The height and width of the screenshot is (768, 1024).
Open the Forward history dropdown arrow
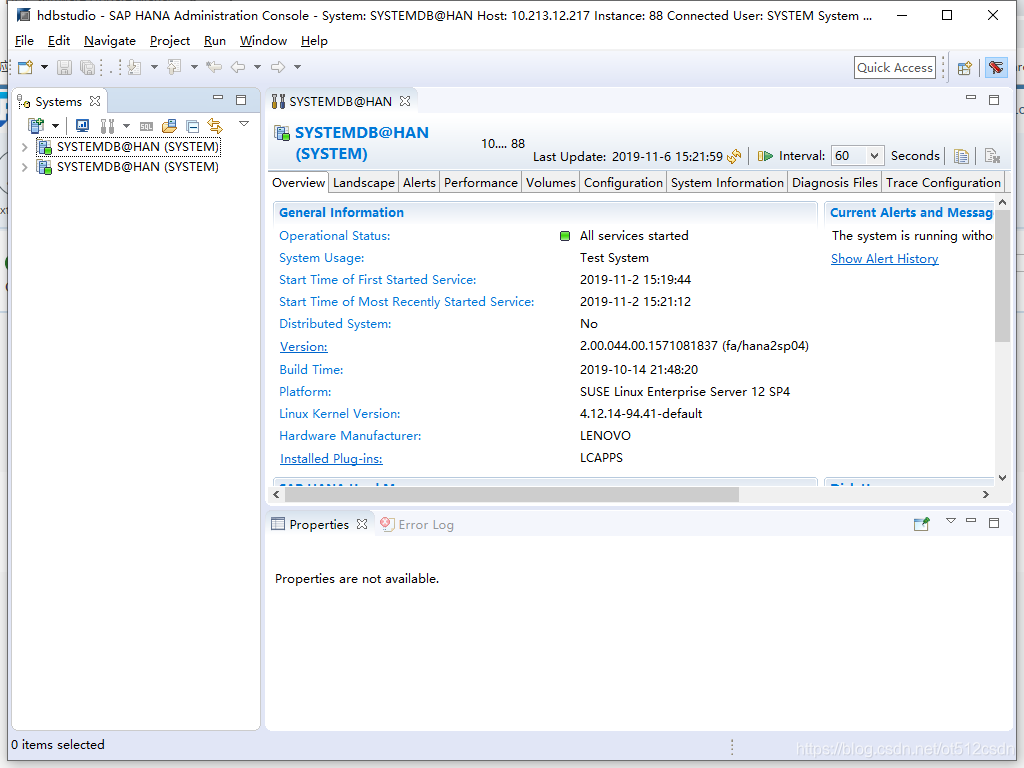coord(297,67)
